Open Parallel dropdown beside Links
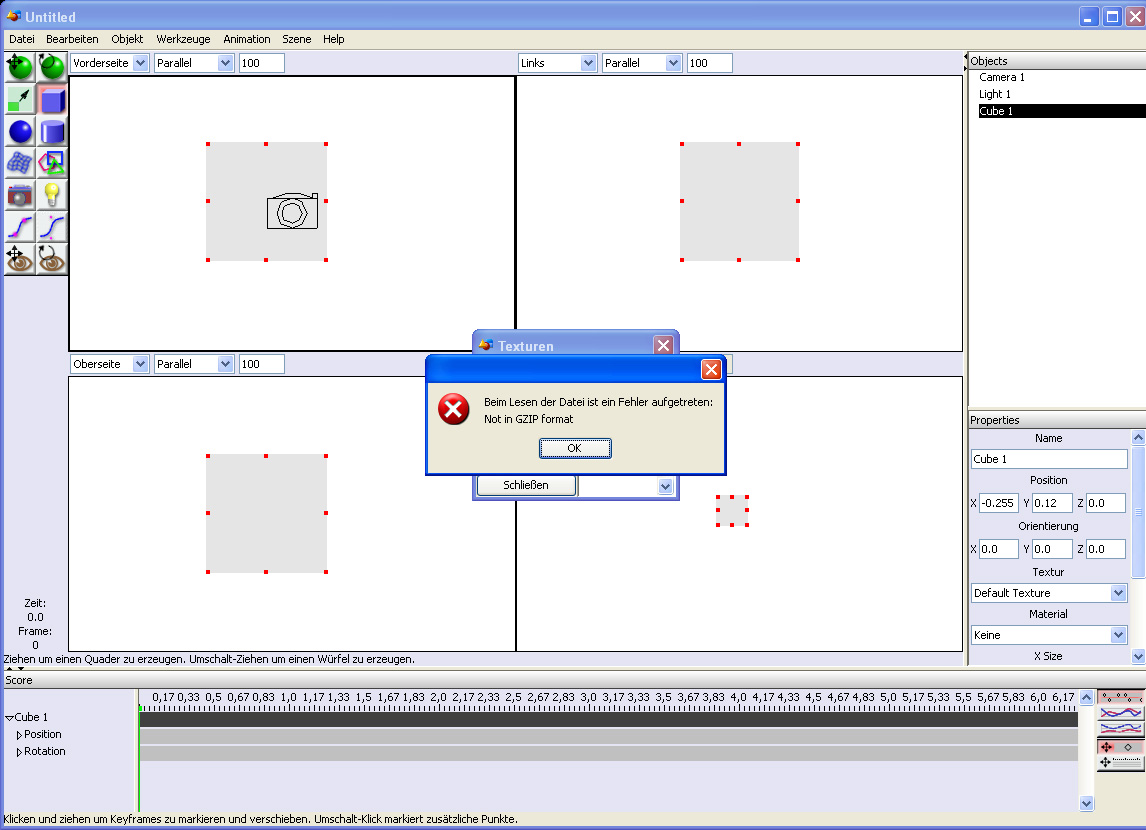 674,63
